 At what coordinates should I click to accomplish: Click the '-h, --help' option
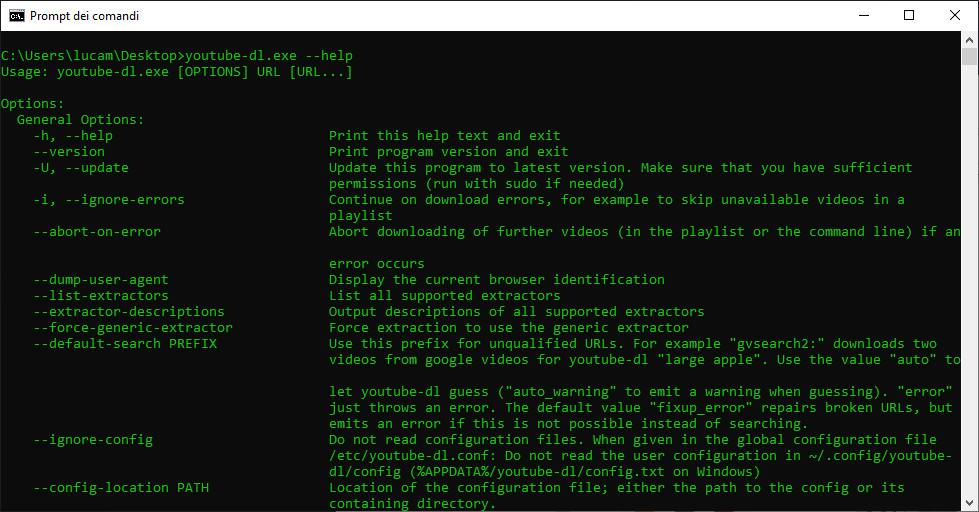(73, 135)
